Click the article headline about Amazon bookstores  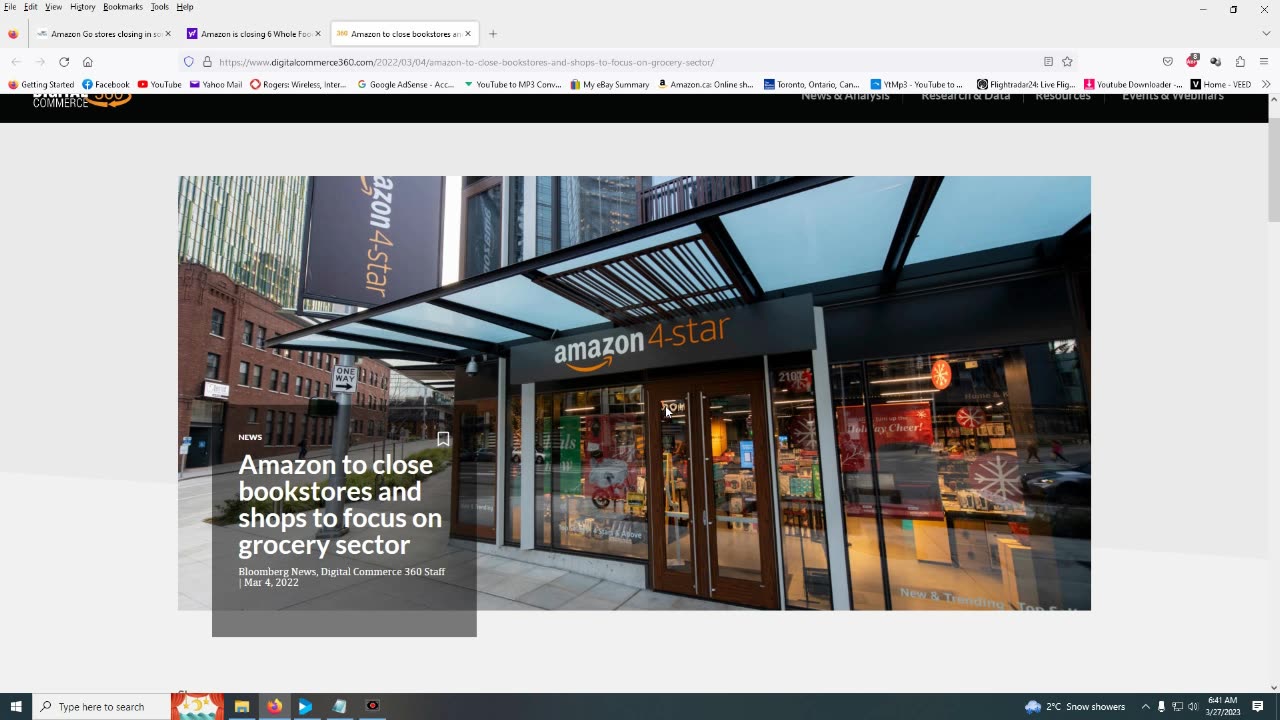(340, 504)
